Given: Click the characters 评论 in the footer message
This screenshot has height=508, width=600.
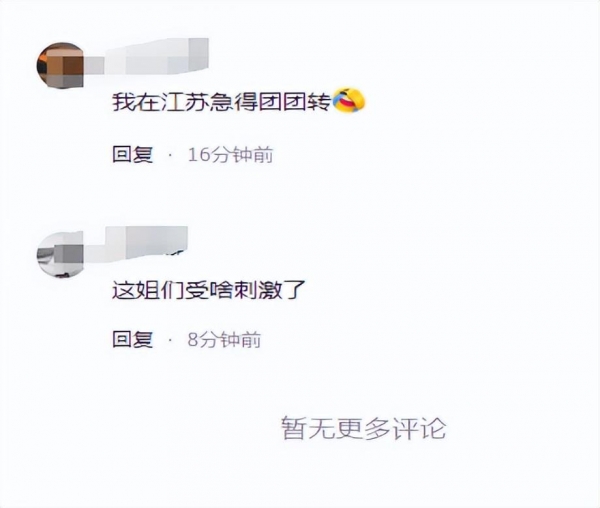Looking at the screenshot, I should pos(419,428).
